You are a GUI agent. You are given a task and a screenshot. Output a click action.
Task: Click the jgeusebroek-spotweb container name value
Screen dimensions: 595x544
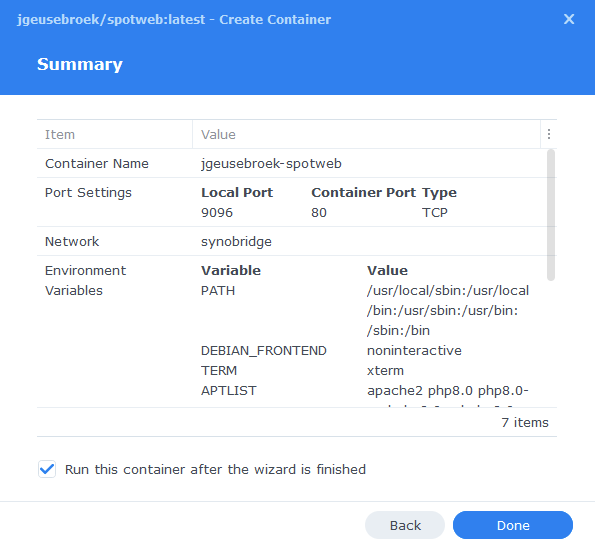(x=271, y=164)
